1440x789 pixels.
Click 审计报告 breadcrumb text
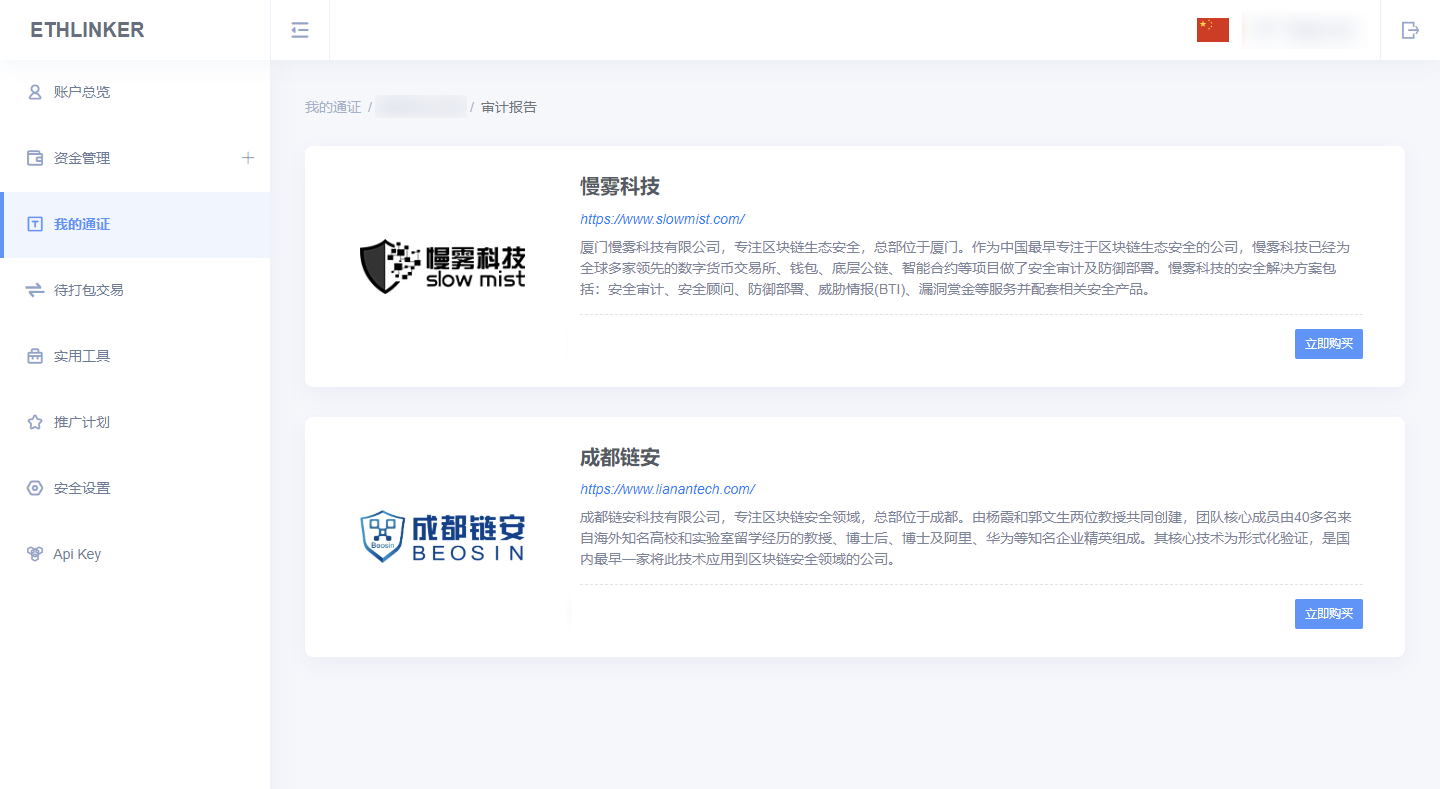[509, 107]
